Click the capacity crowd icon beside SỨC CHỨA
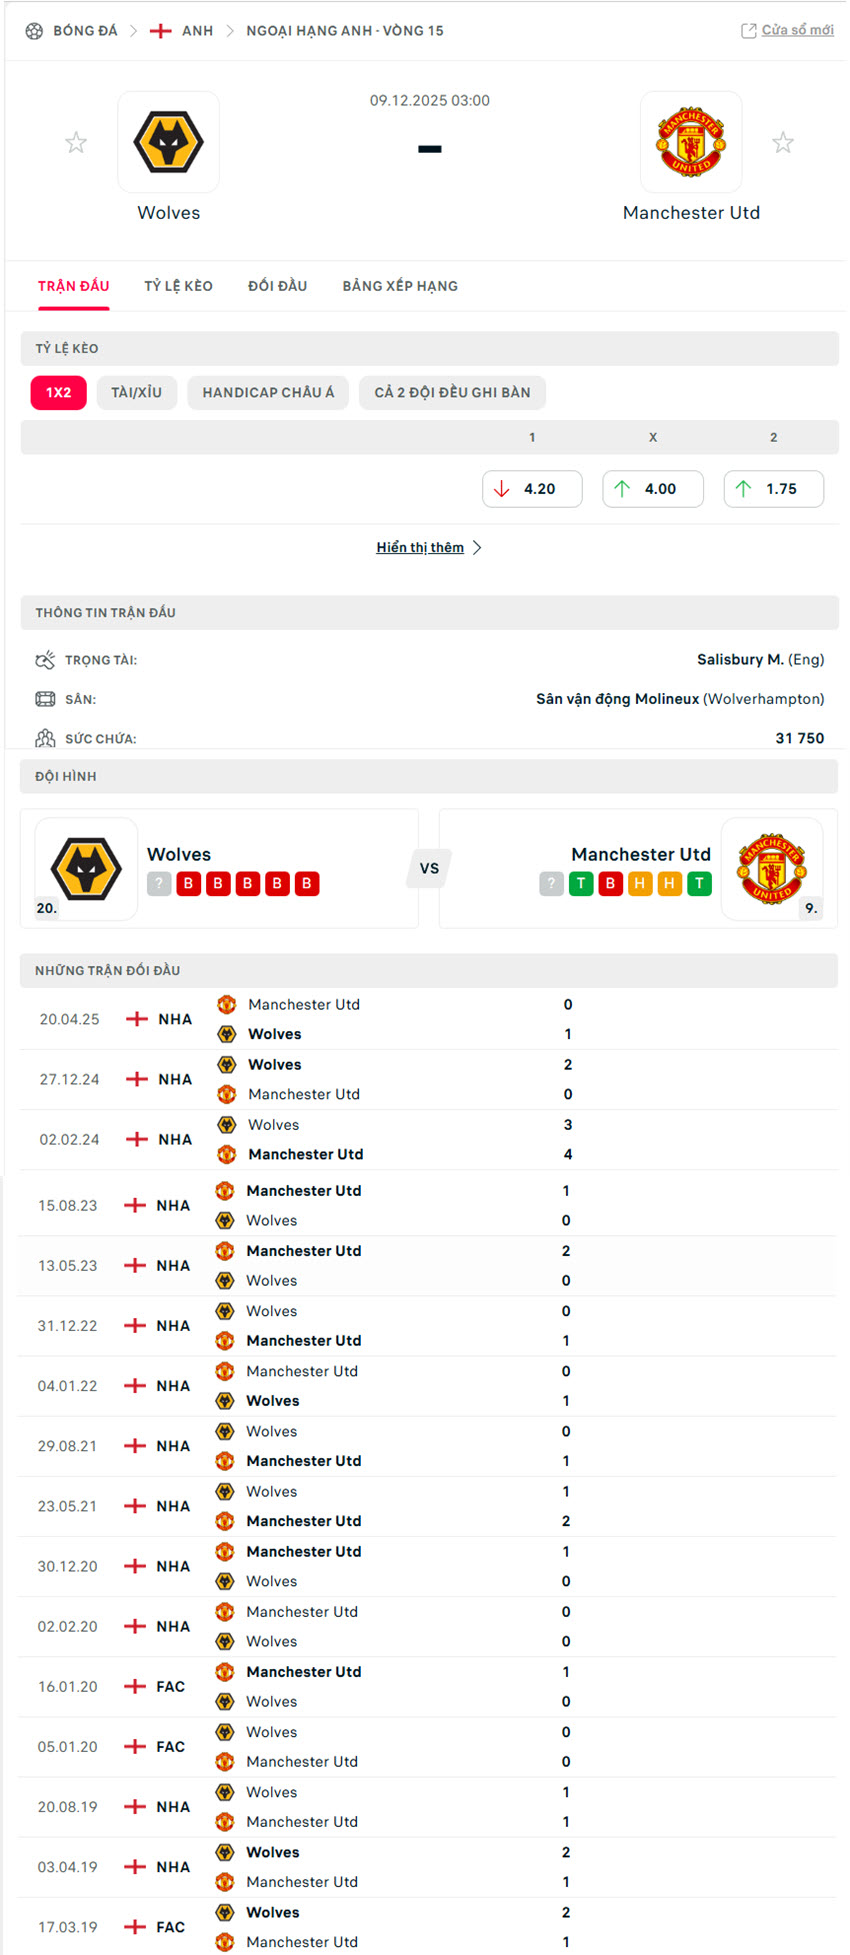 (44, 738)
